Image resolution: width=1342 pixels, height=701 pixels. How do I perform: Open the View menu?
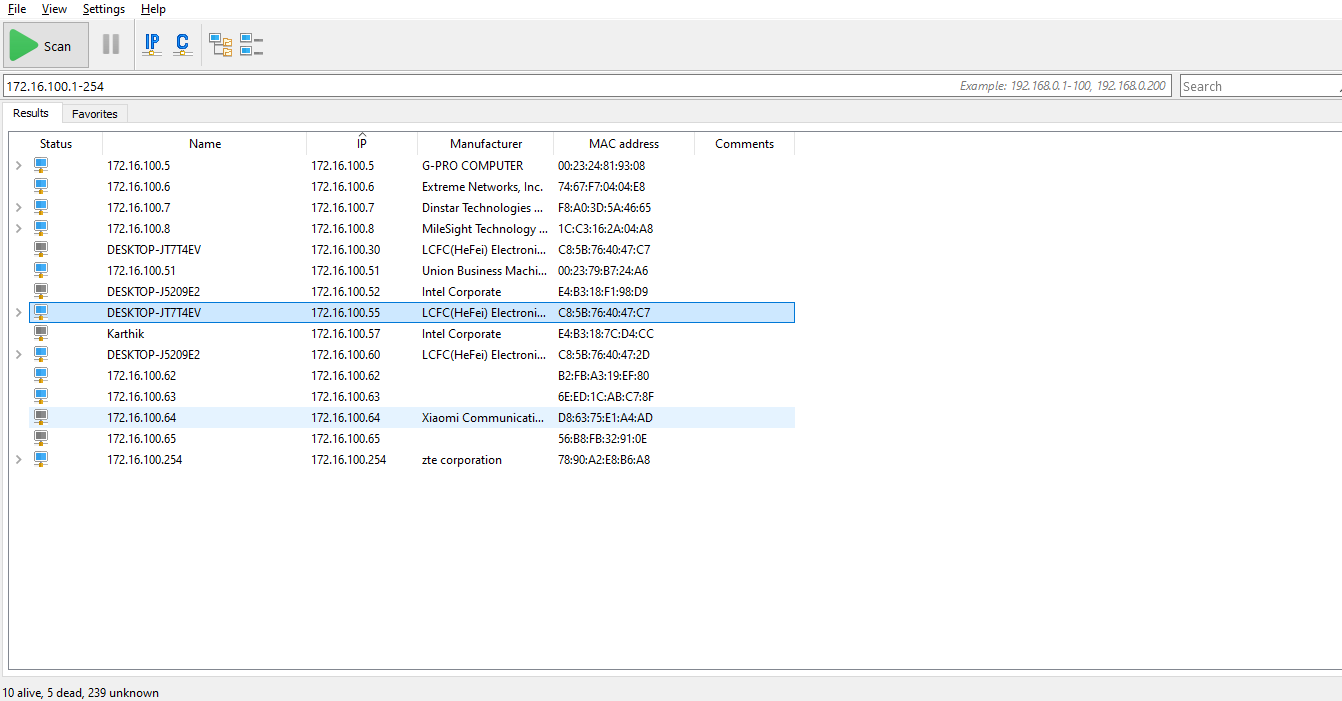pyautogui.click(x=54, y=9)
